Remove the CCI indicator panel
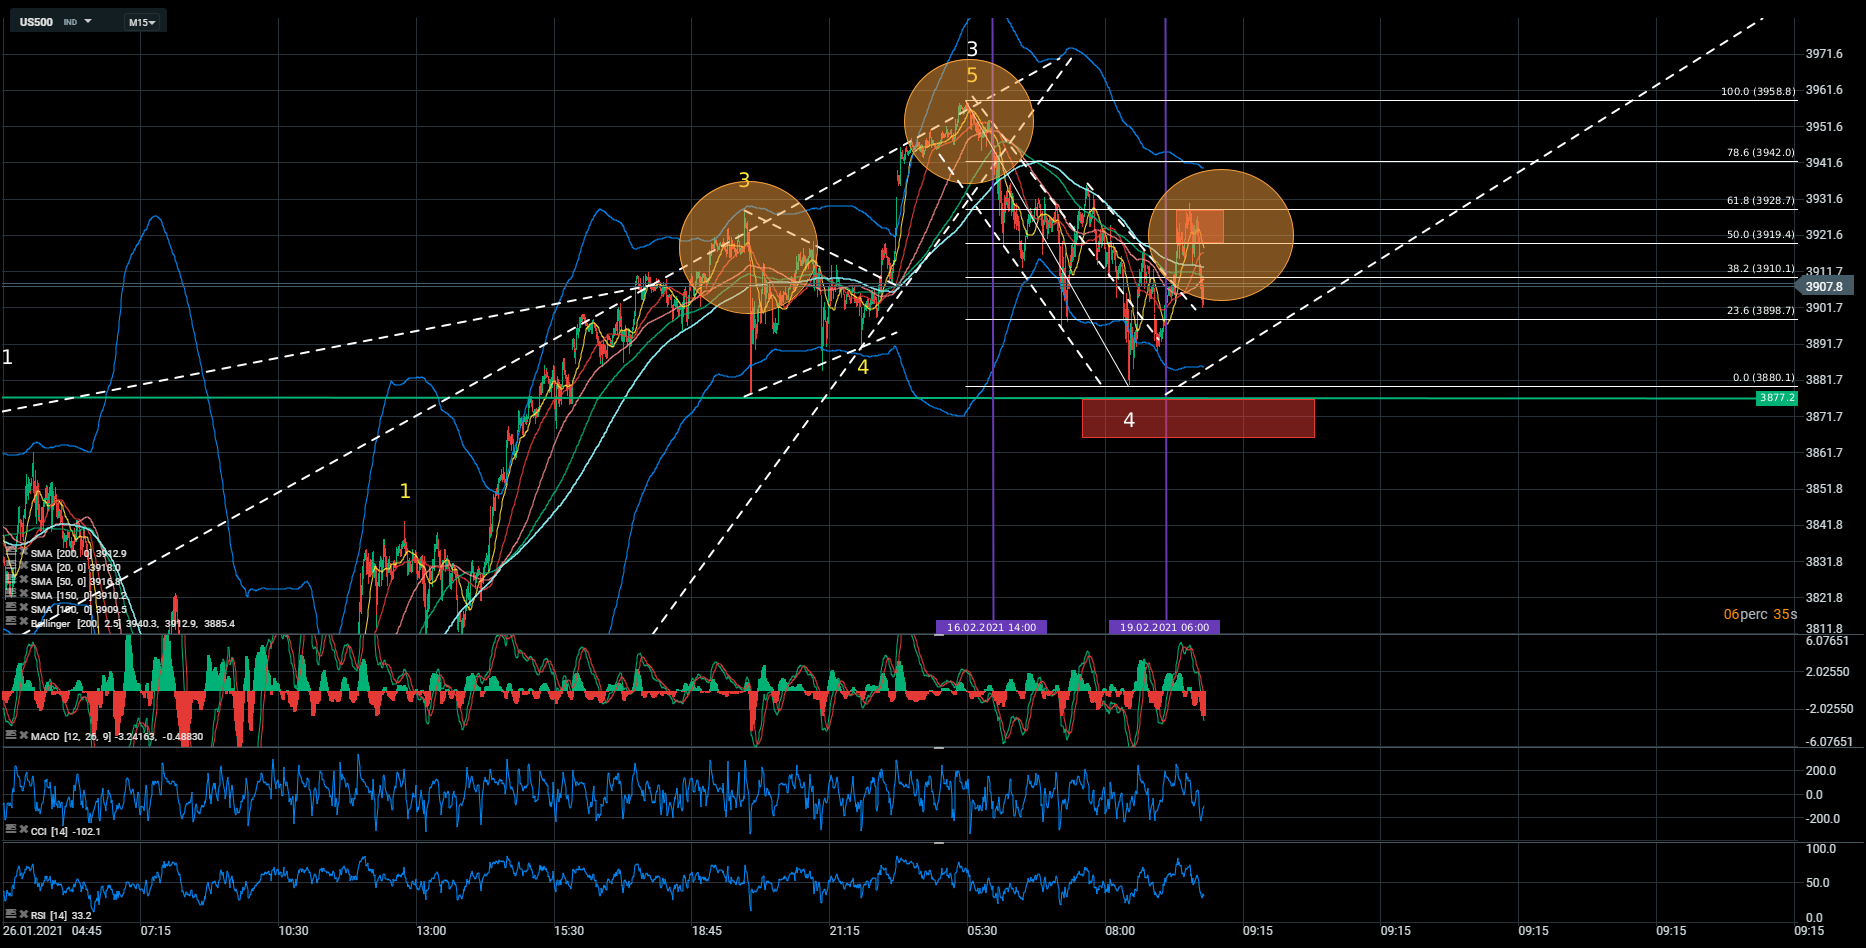This screenshot has height=948, width=1866. point(24,830)
